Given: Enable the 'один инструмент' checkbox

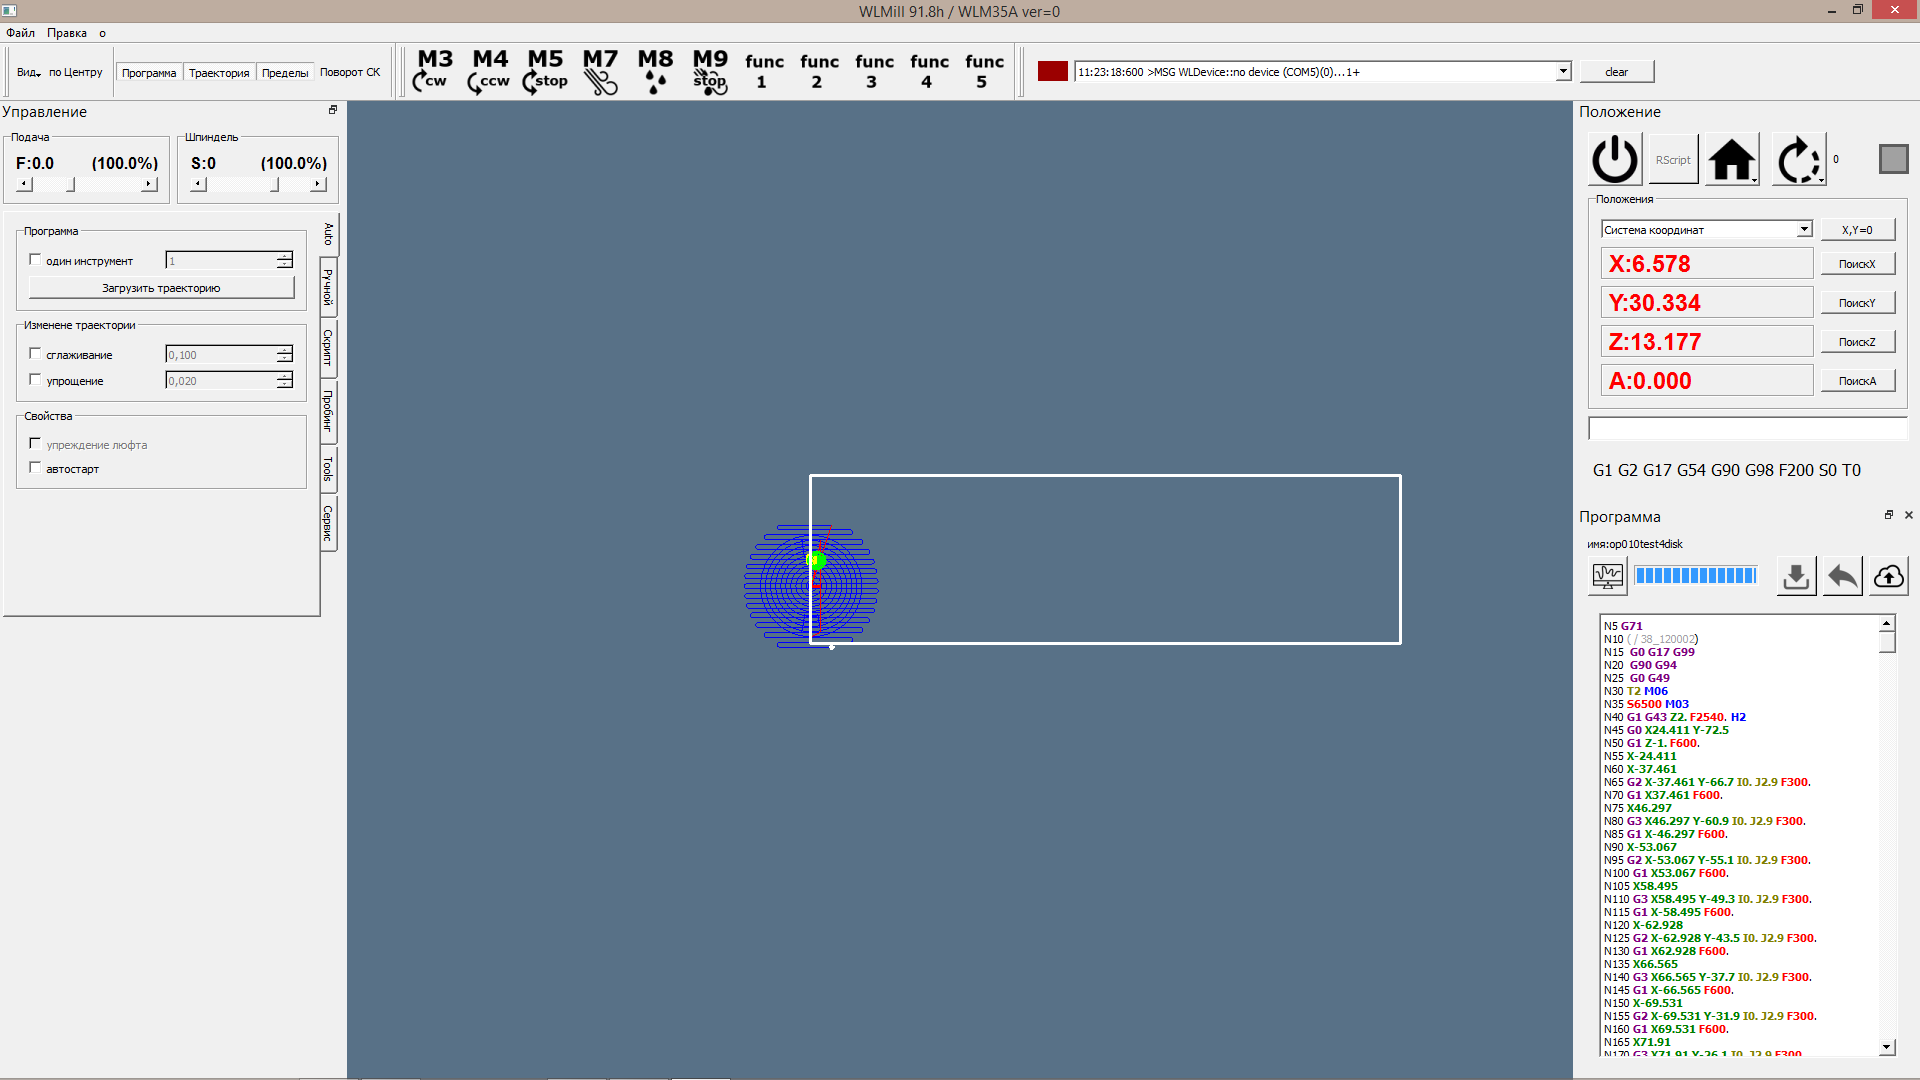Looking at the screenshot, I should (36, 260).
